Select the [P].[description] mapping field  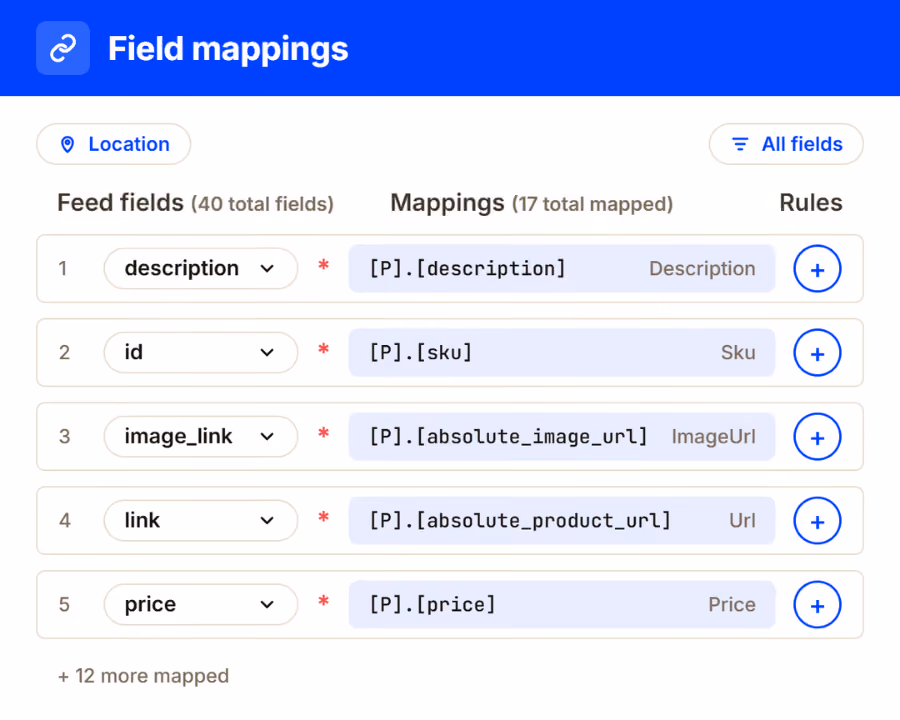[x=562, y=269]
